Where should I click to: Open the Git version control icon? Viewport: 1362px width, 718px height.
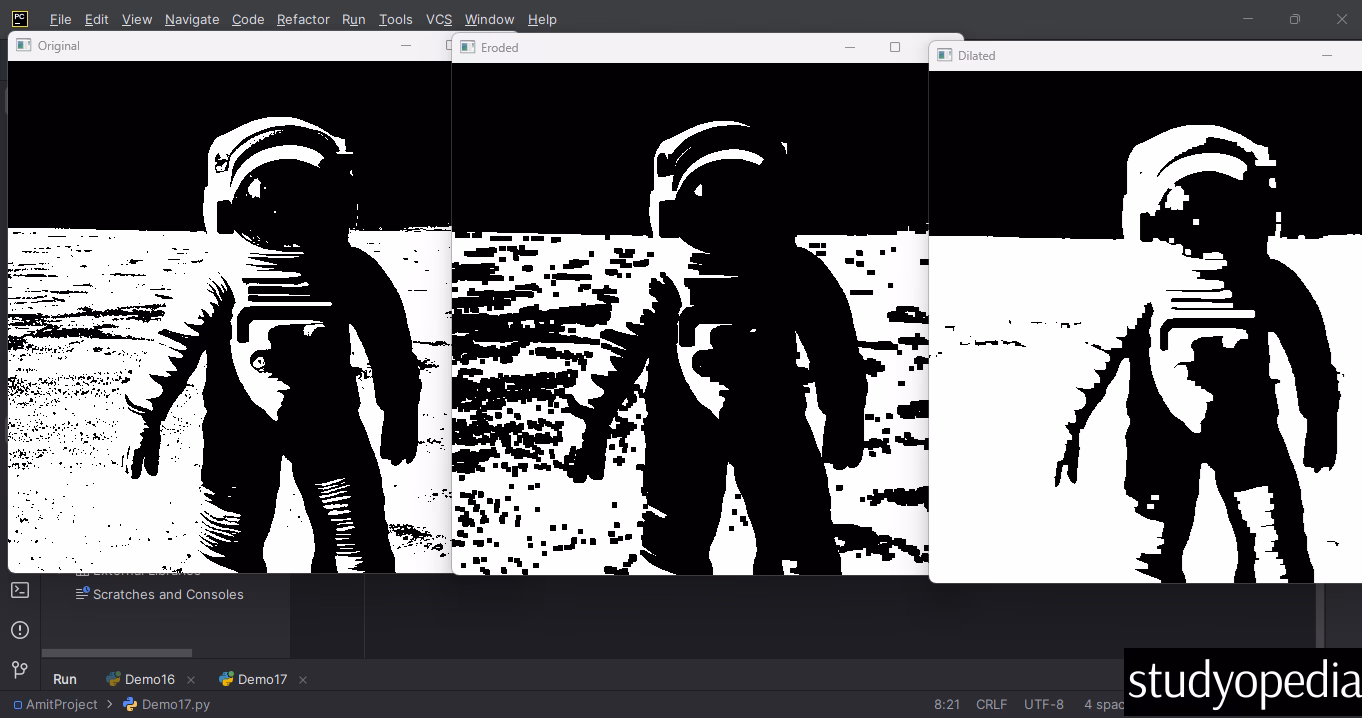tap(20, 669)
